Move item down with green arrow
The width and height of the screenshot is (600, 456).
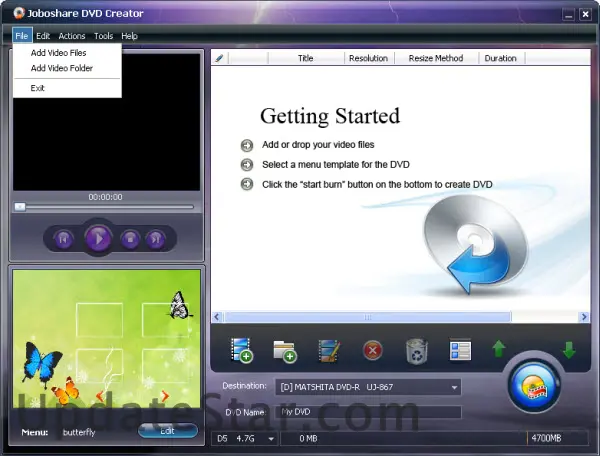[569, 350]
